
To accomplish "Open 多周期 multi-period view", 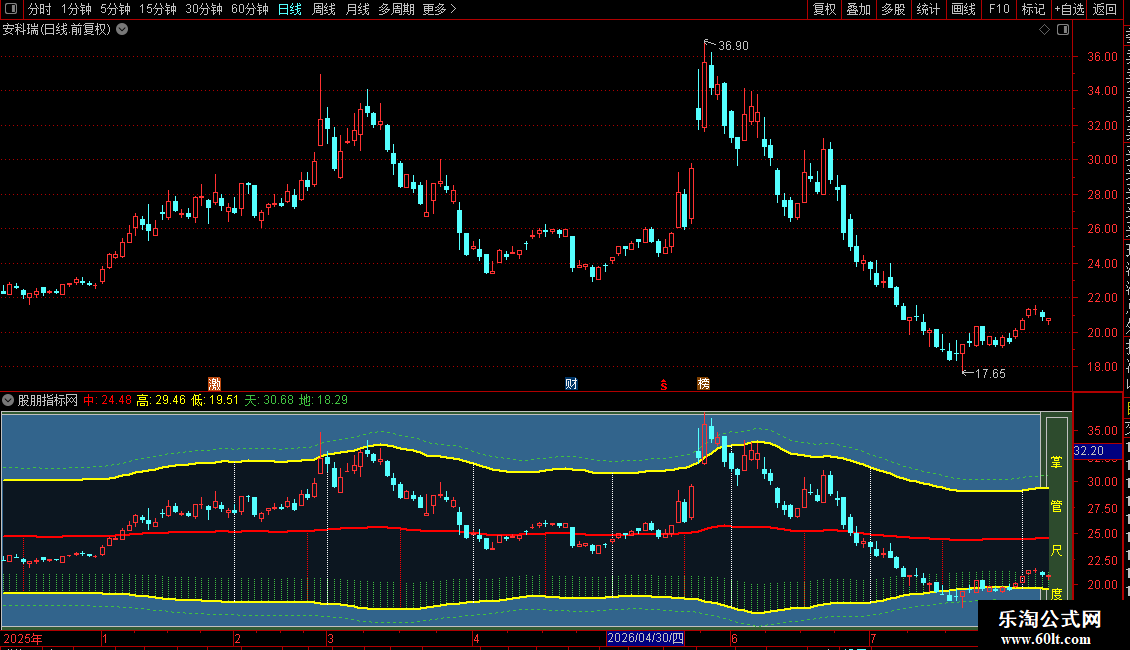I will click(396, 9).
